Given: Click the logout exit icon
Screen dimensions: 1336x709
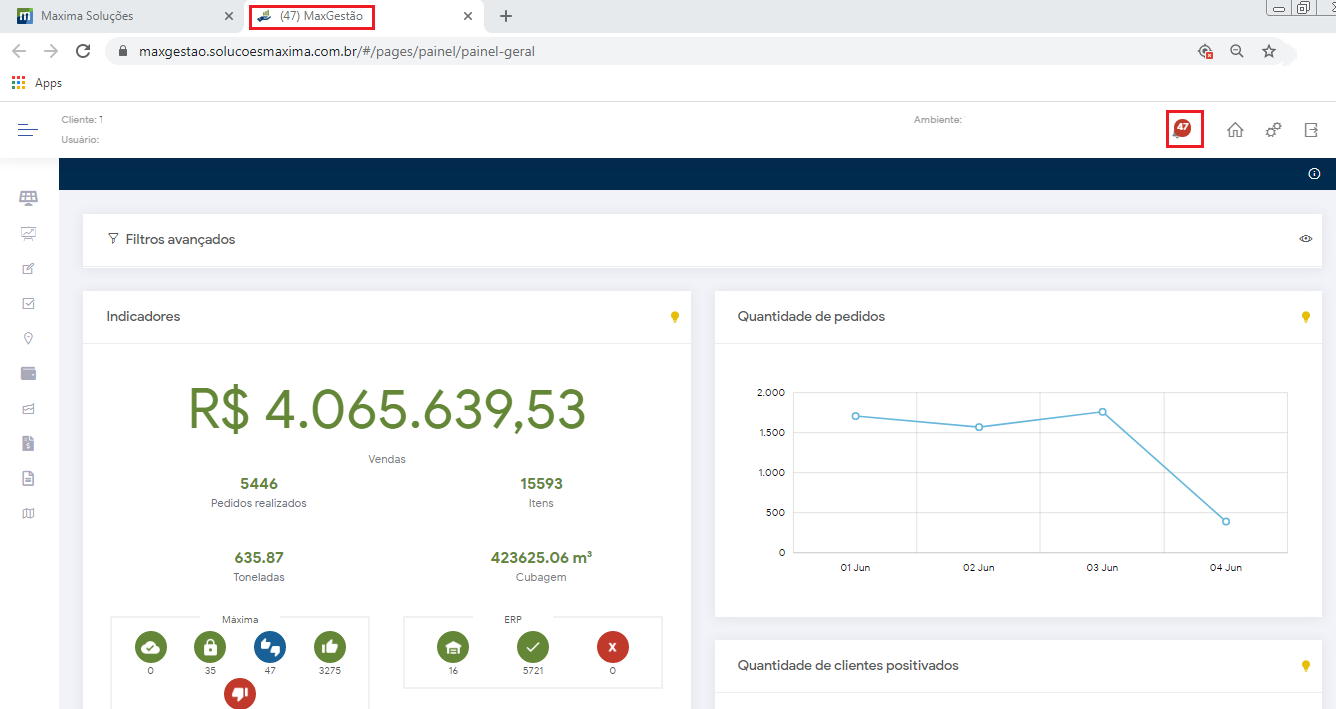Looking at the screenshot, I should point(1311,130).
